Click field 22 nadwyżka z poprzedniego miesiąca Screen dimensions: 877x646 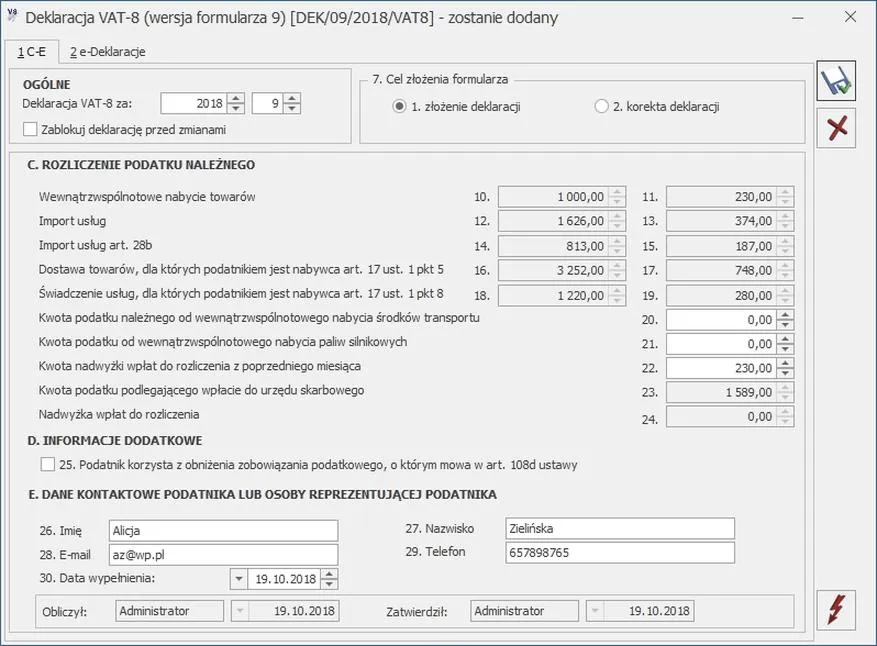click(722, 368)
